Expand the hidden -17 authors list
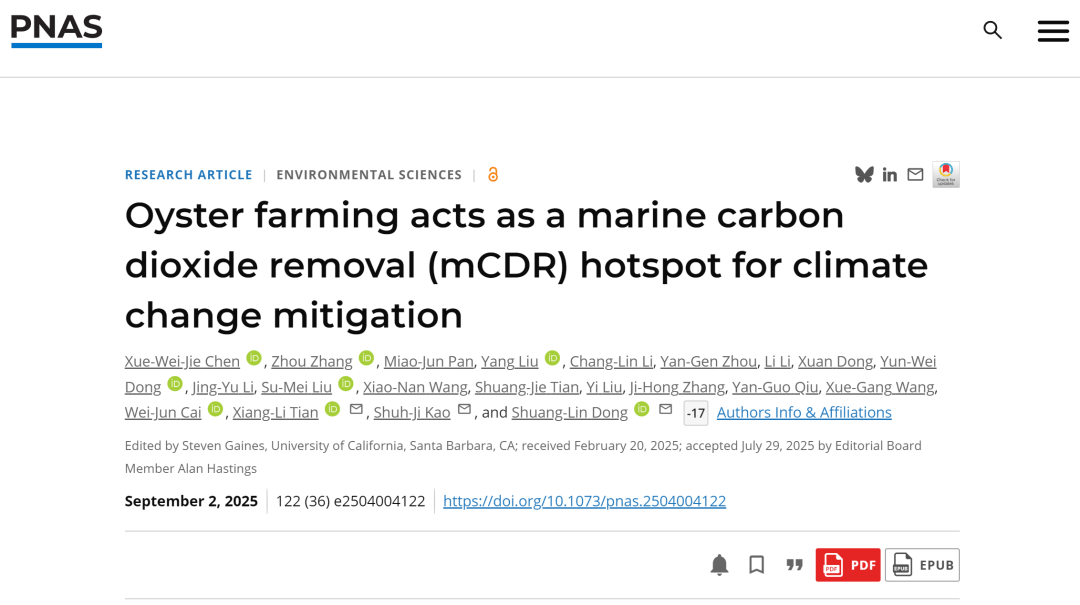1080x605 pixels. point(696,413)
